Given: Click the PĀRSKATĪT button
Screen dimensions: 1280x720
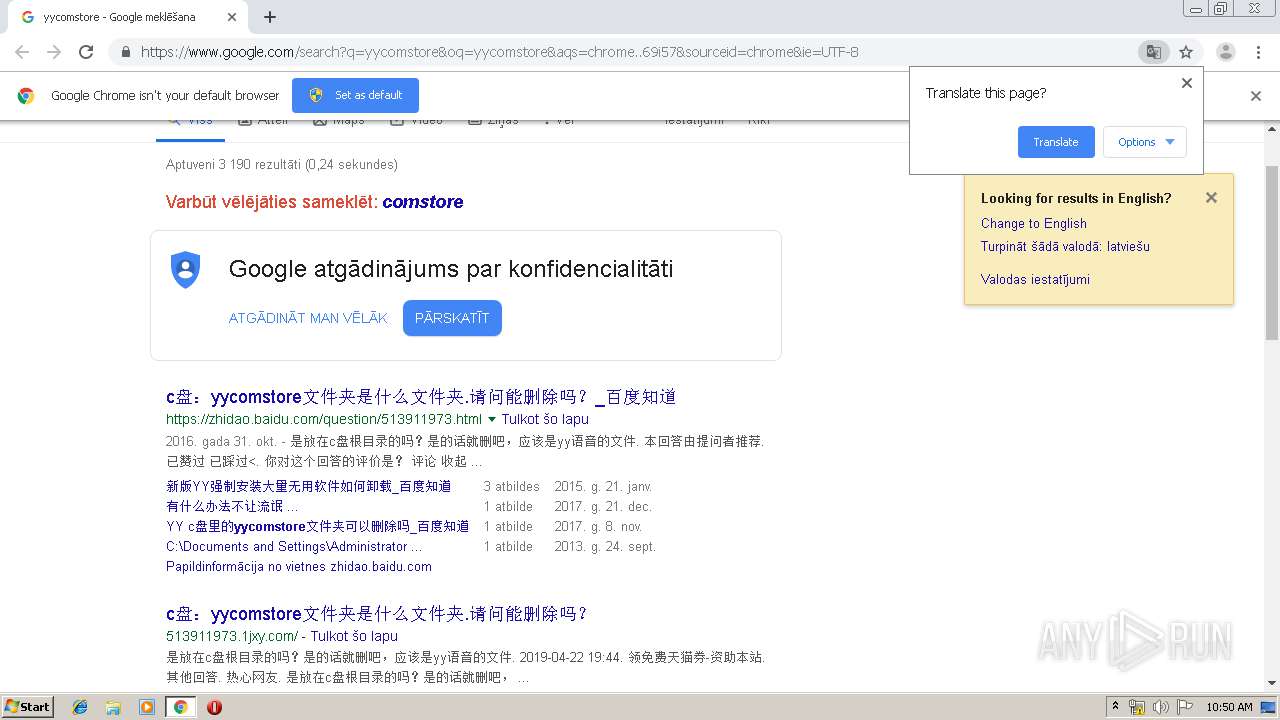Looking at the screenshot, I should (452, 318).
